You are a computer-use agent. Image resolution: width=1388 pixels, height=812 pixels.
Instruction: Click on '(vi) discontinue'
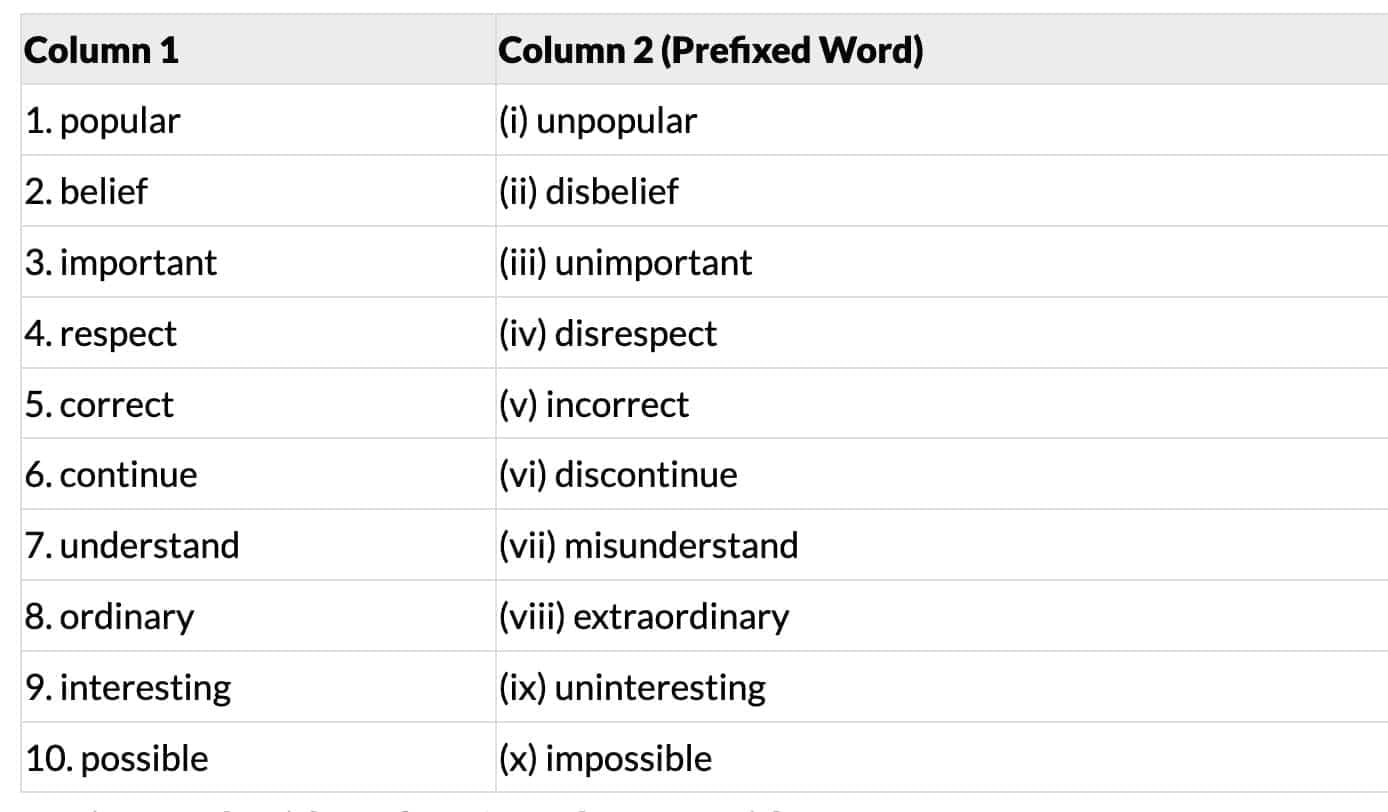[618, 474]
